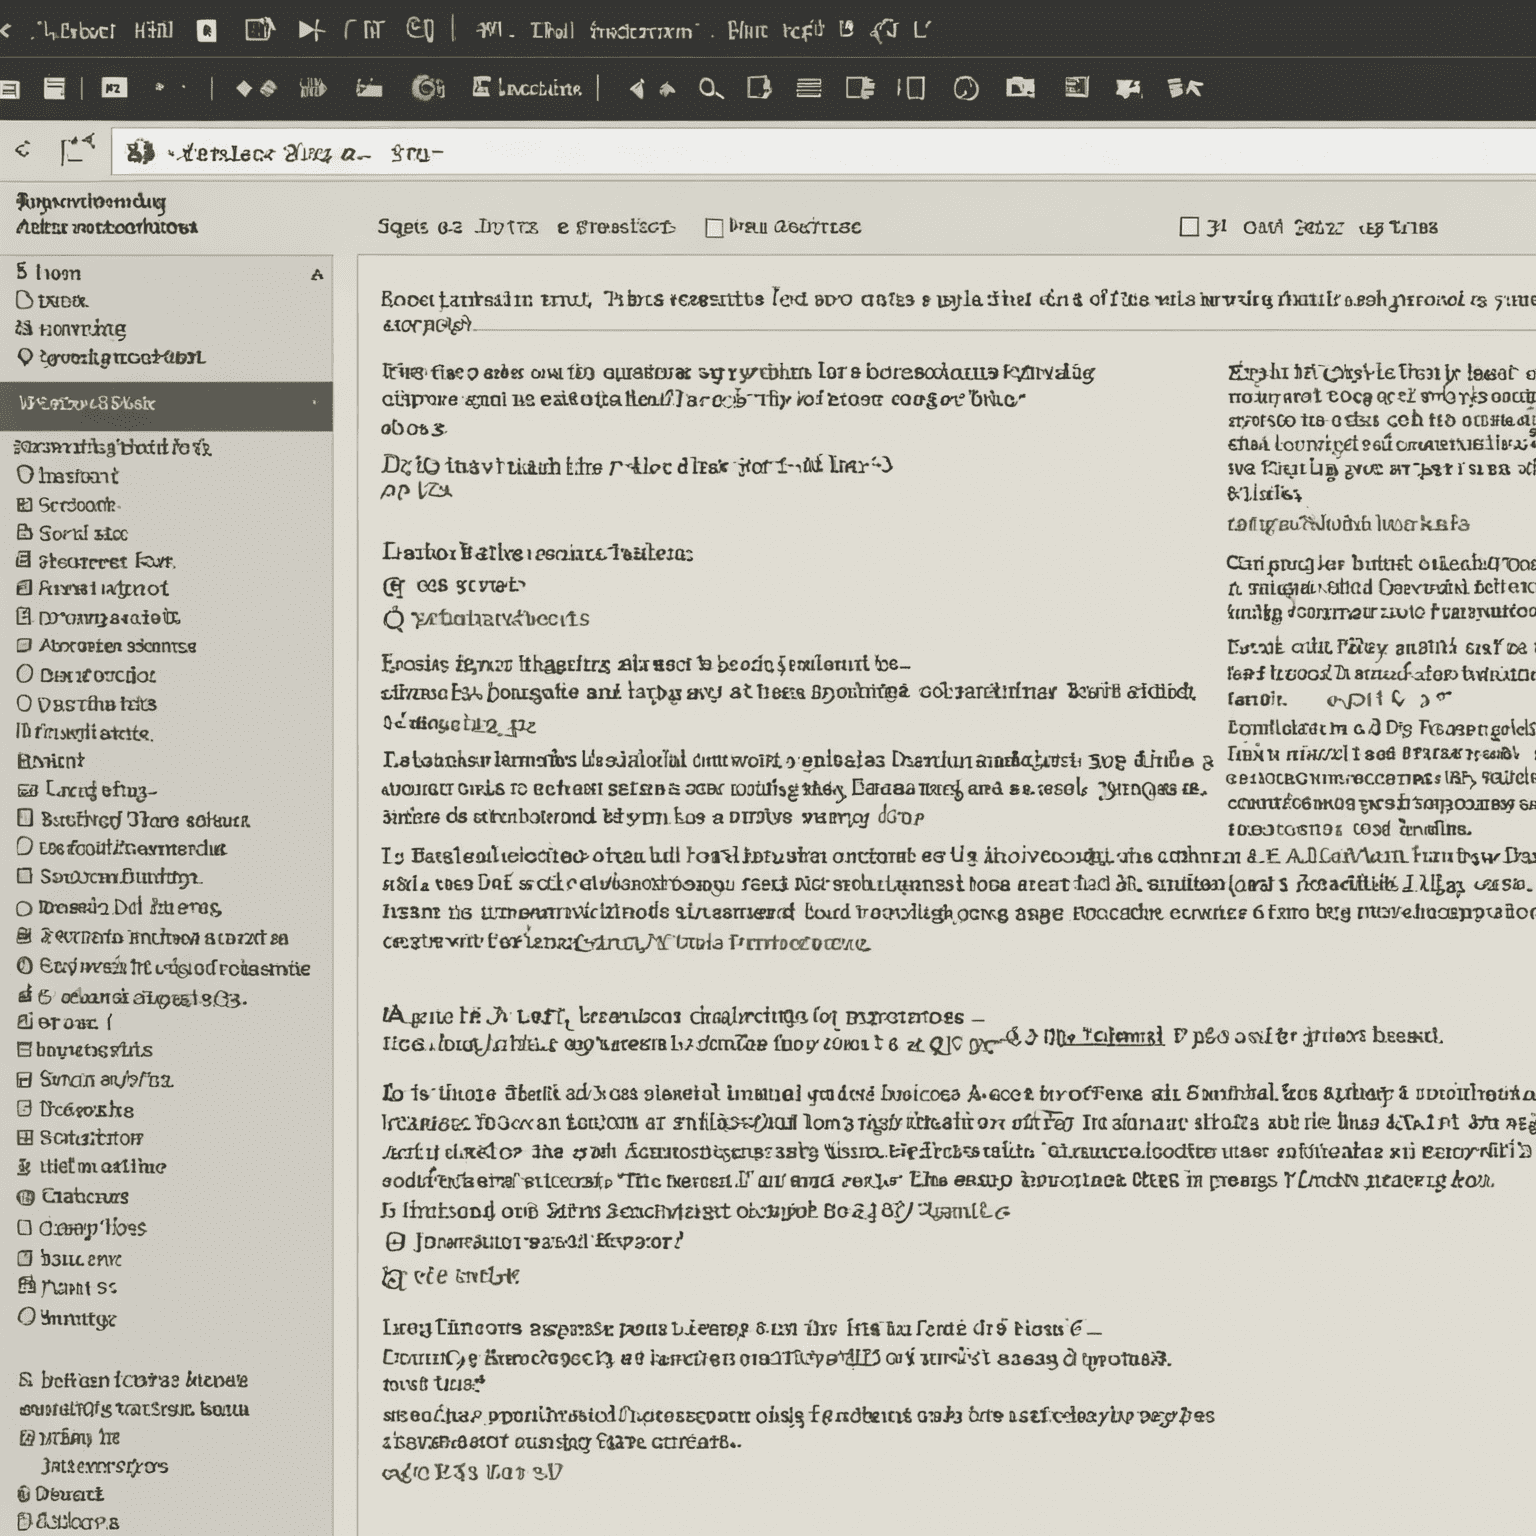Open the three-horizontal-lines icon in the toolbar
Viewport: 1536px width, 1536px height.
point(809,89)
